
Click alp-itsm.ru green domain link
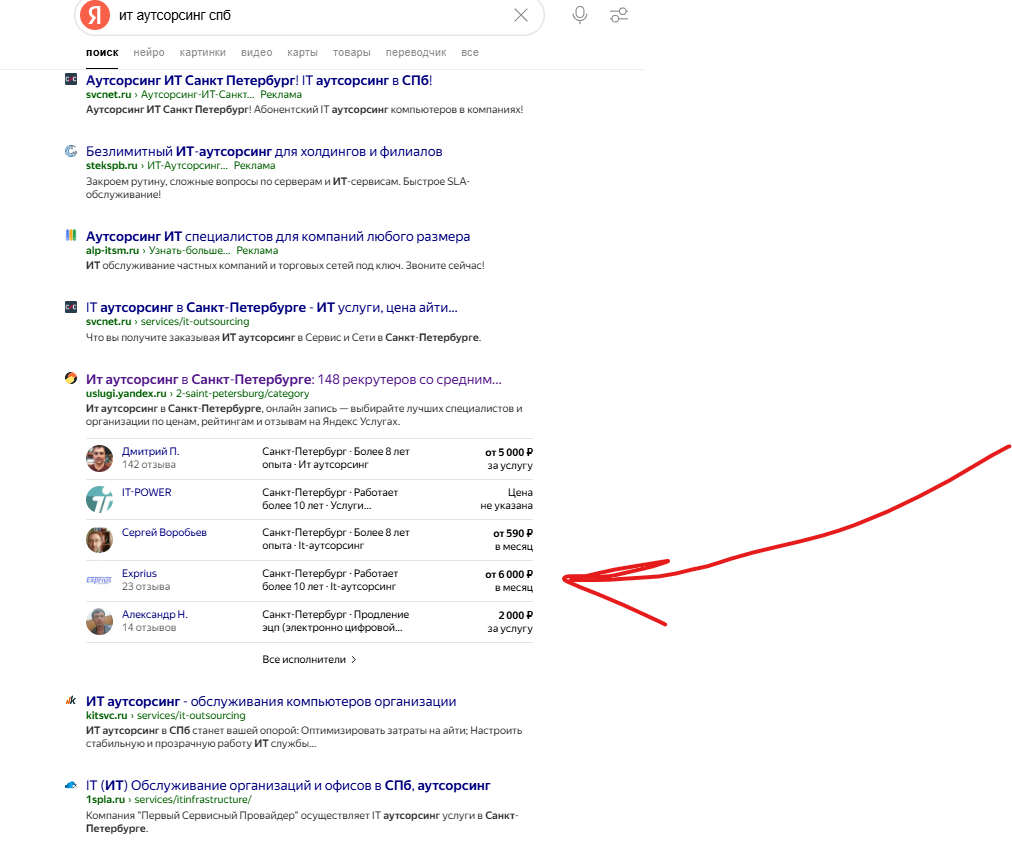click(112, 250)
